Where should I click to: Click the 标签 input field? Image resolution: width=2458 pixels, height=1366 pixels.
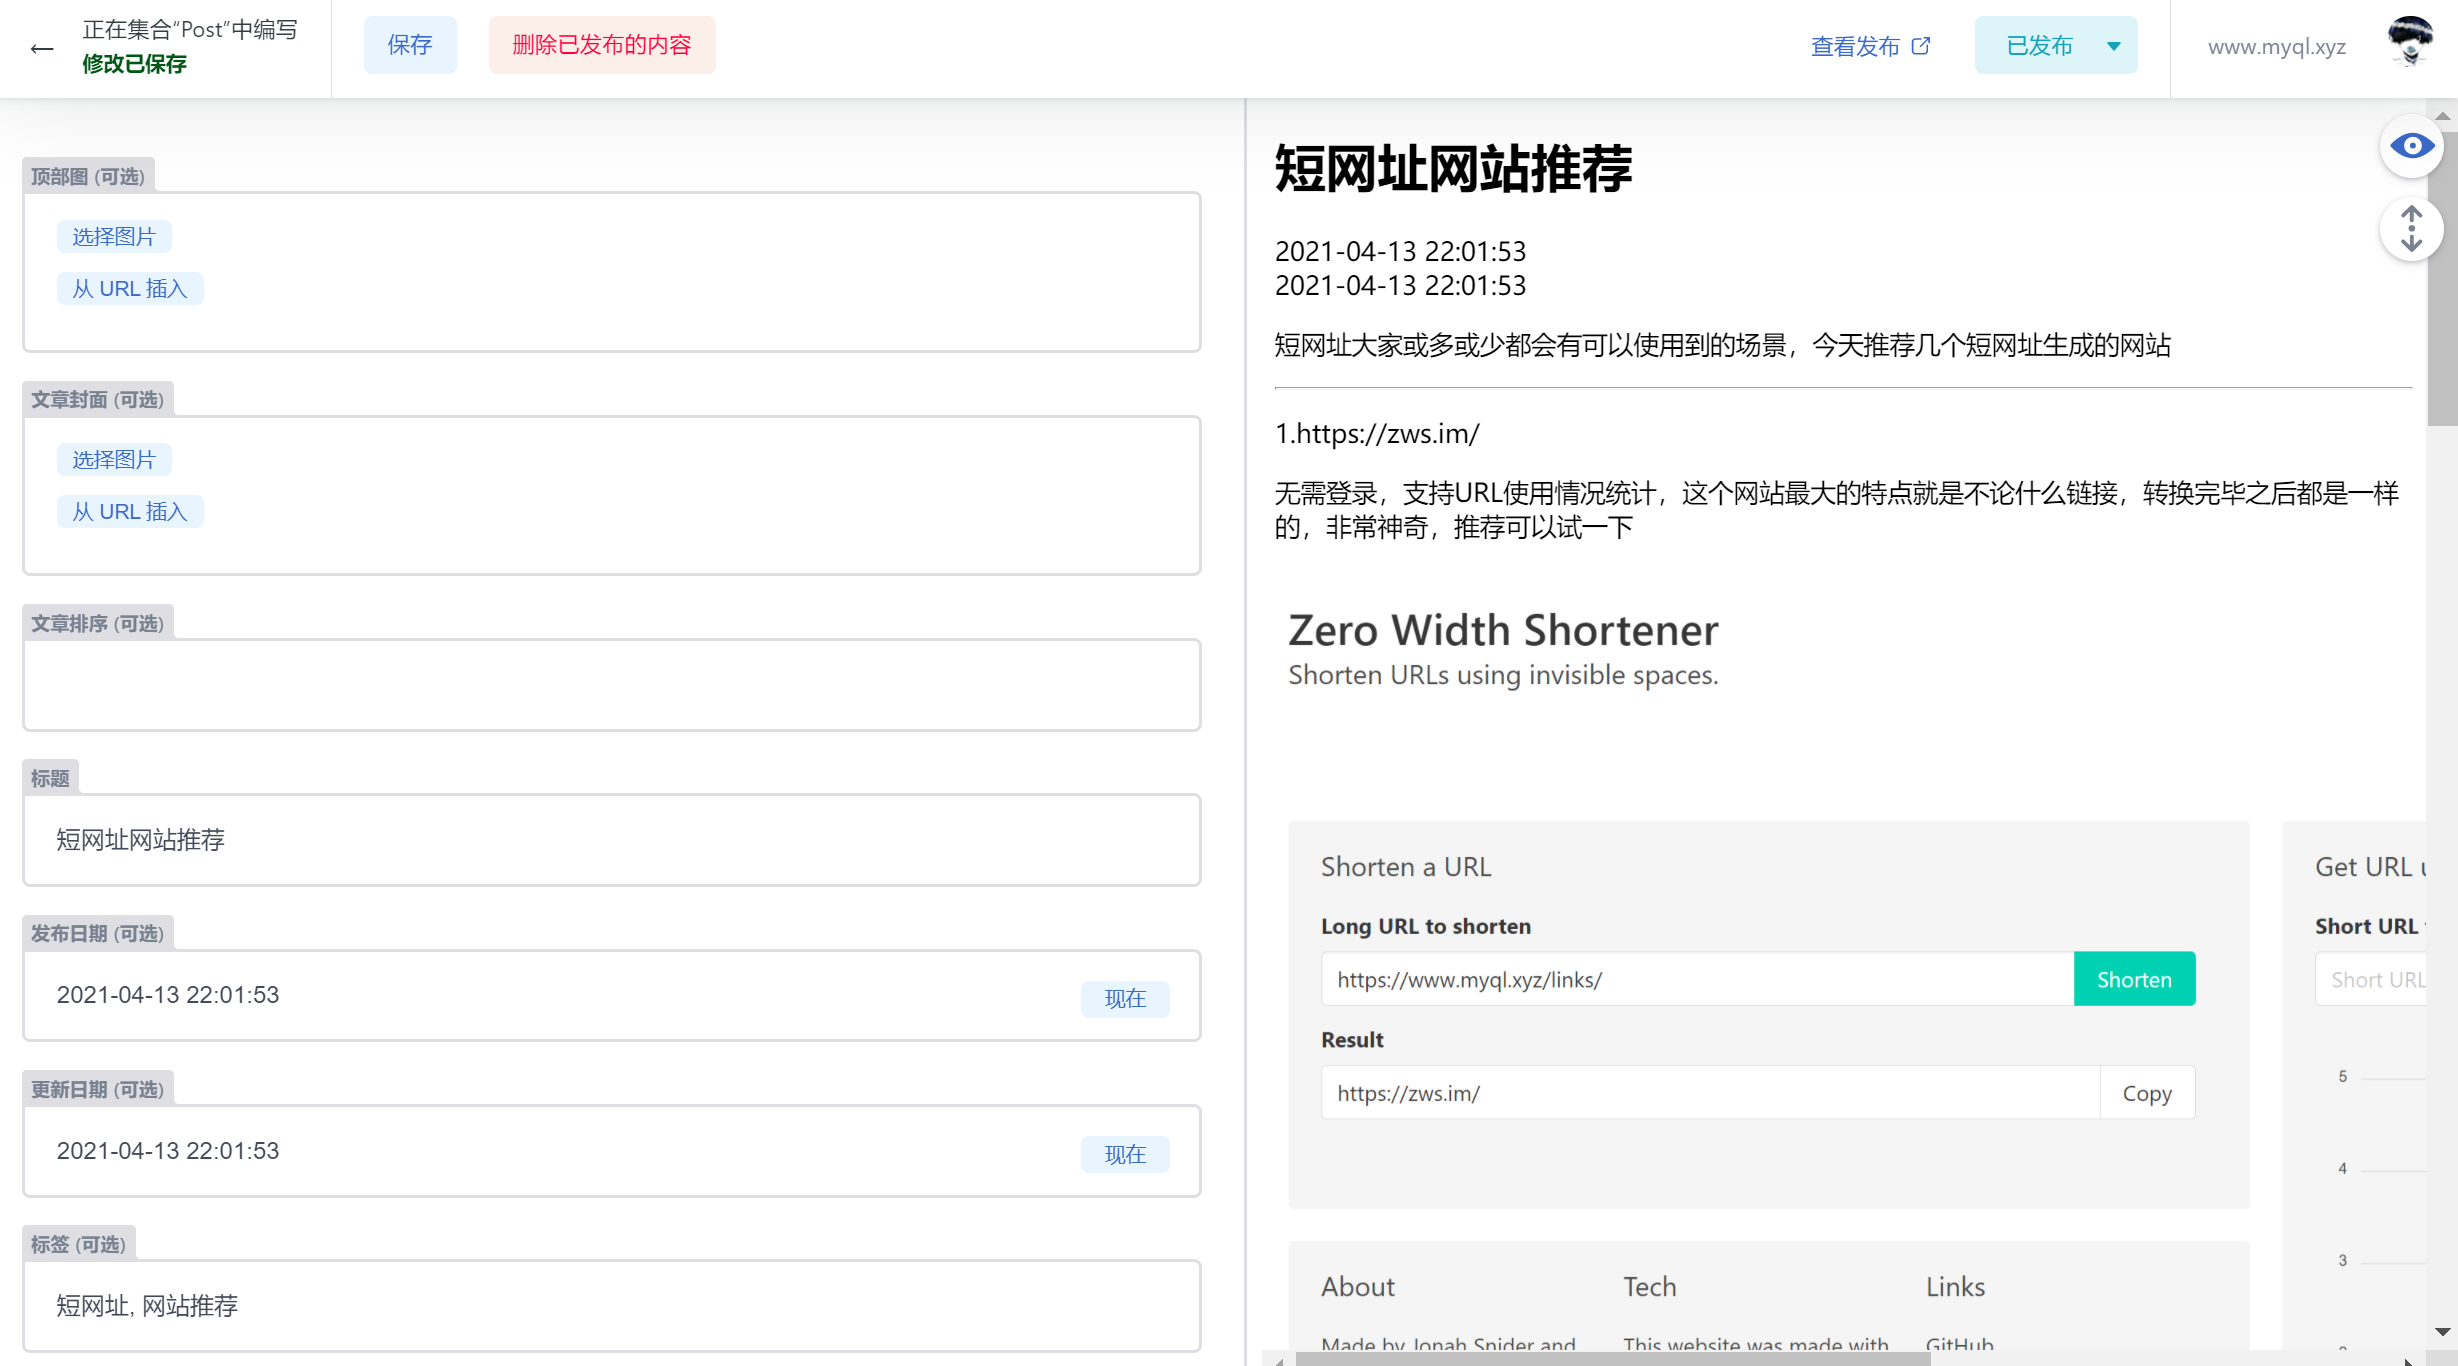pyautogui.click(x=611, y=1306)
